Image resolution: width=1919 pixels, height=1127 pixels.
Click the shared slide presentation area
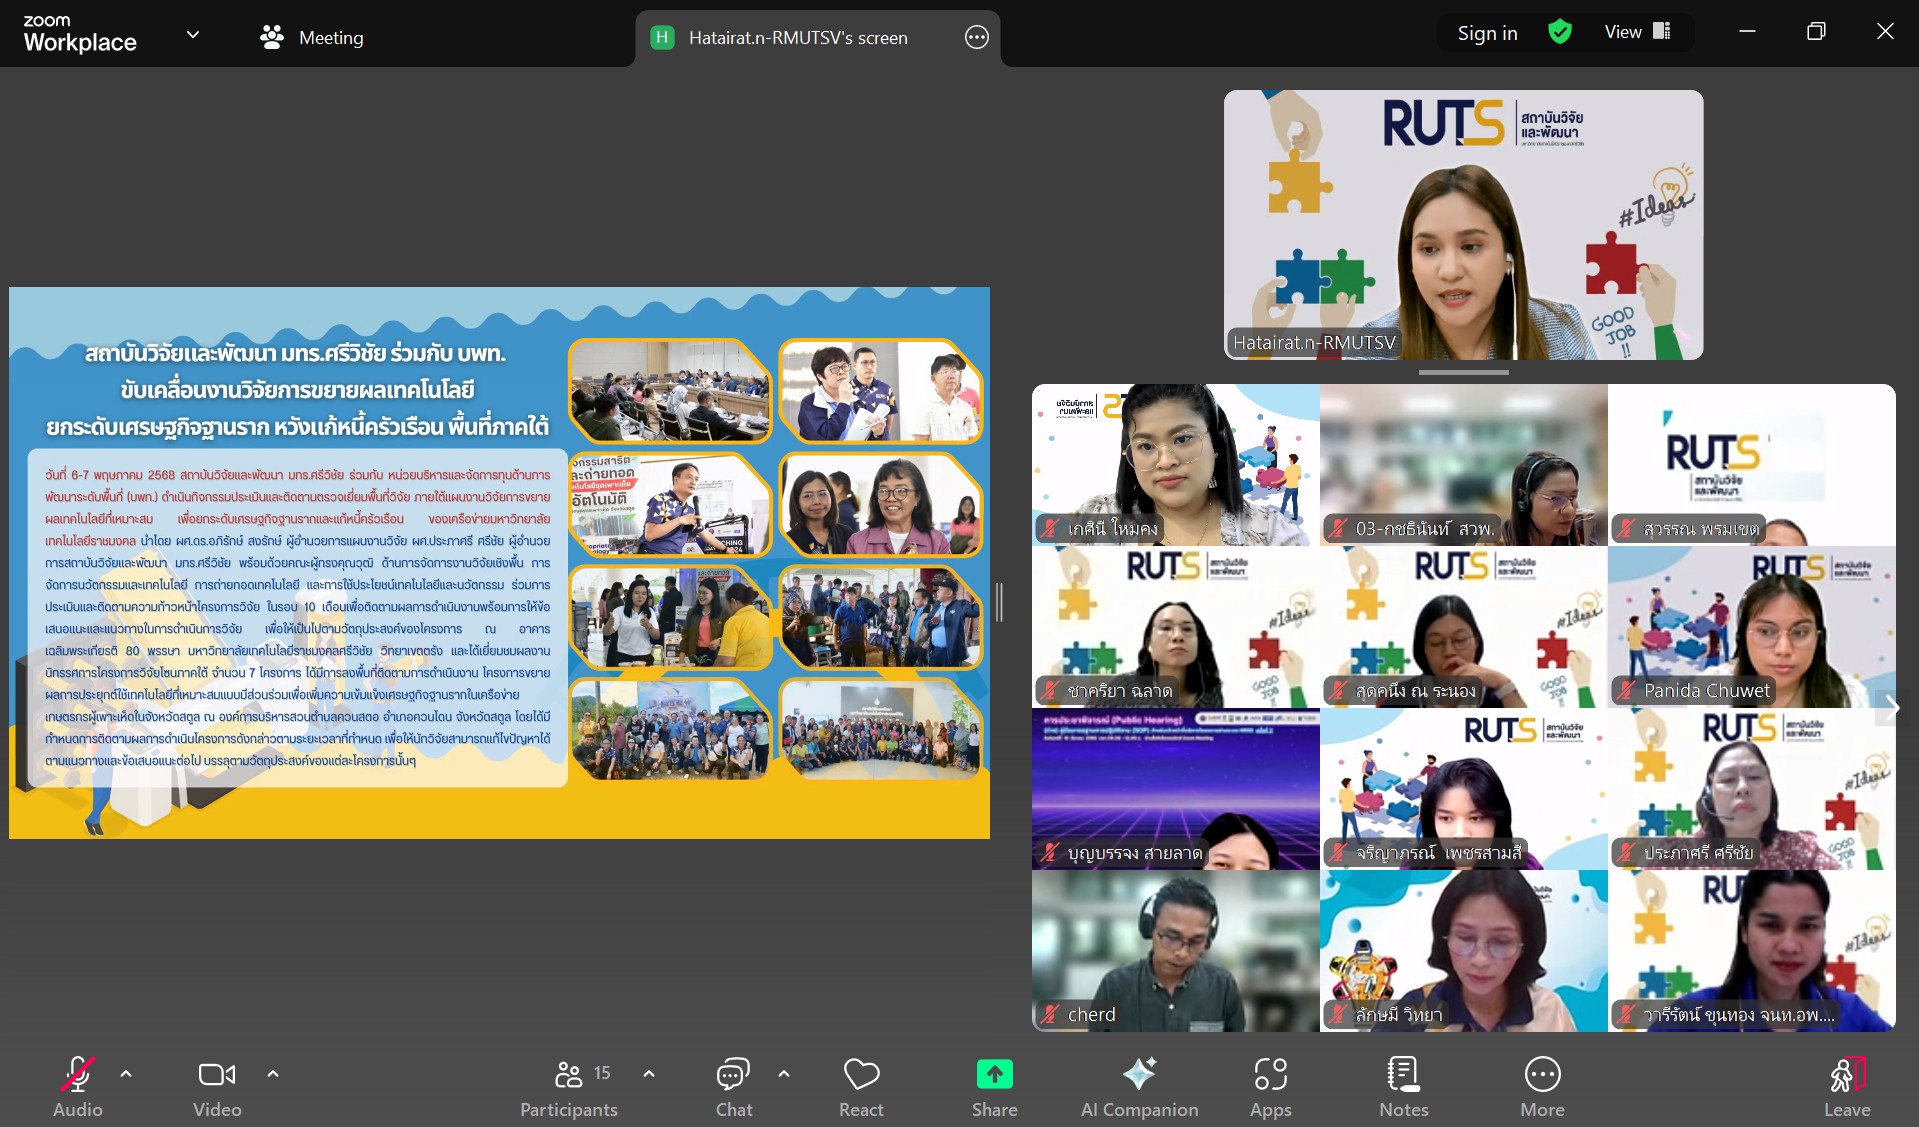pos(499,563)
